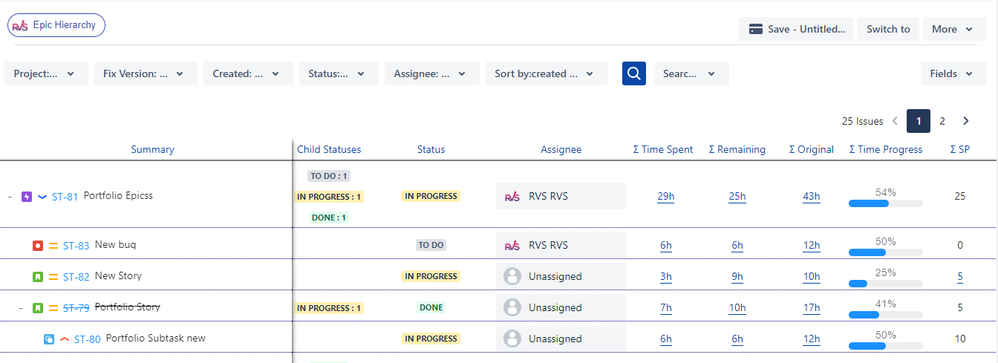Screen dimensions: 998x363
Task: Click the Switch to button
Action: tap(888, 29)
